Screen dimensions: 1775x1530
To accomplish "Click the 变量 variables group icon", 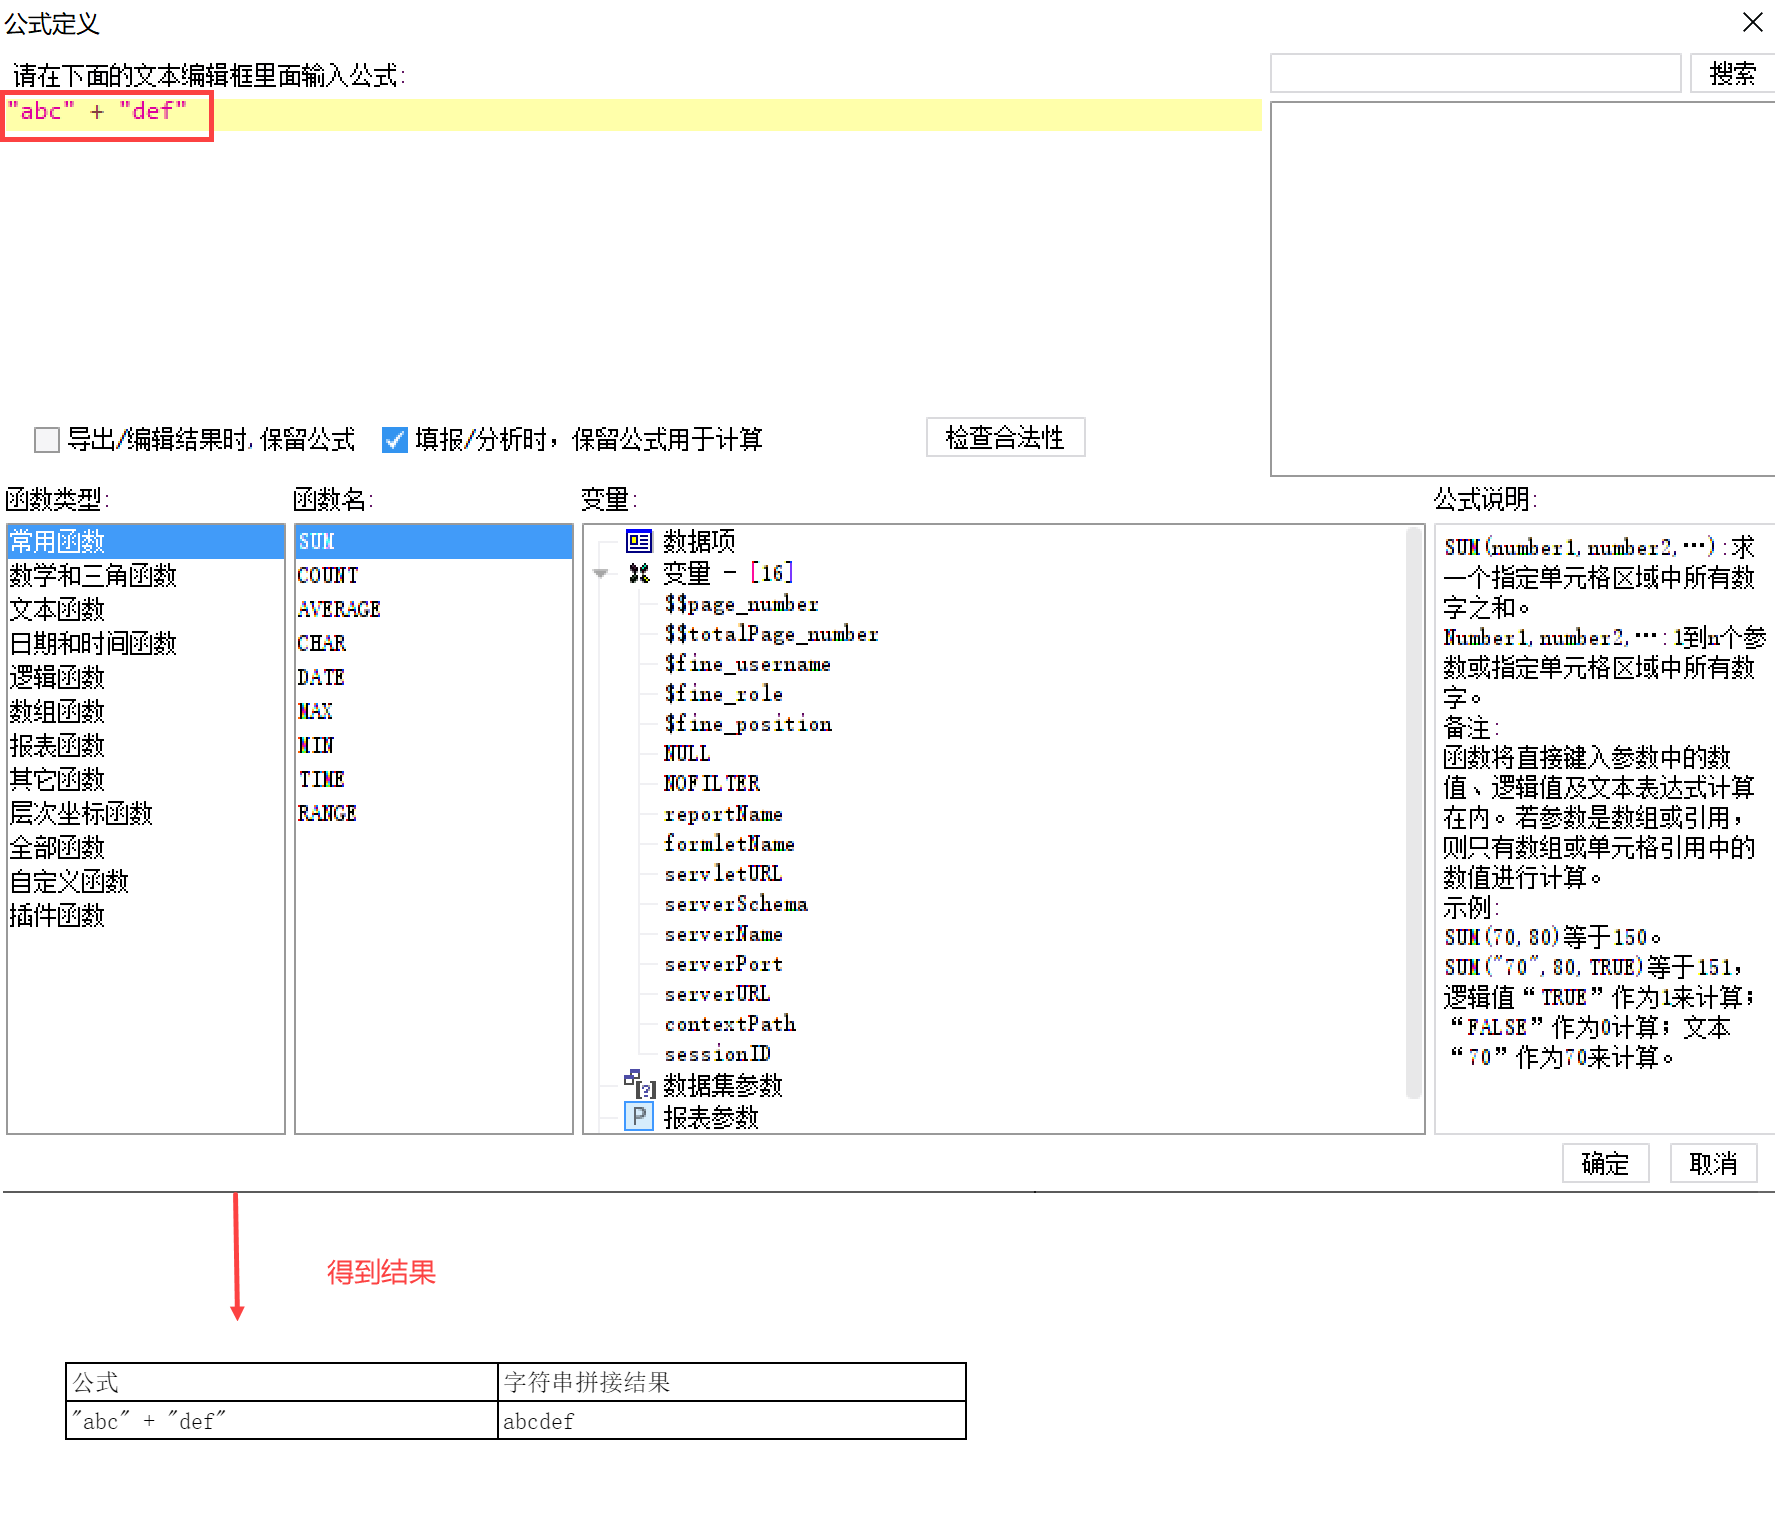I will 638,573.
